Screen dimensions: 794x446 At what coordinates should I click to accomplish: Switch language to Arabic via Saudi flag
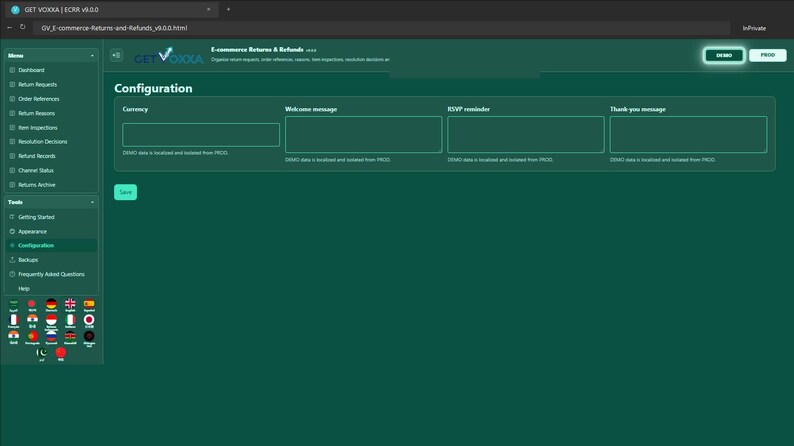click(14, 305)
